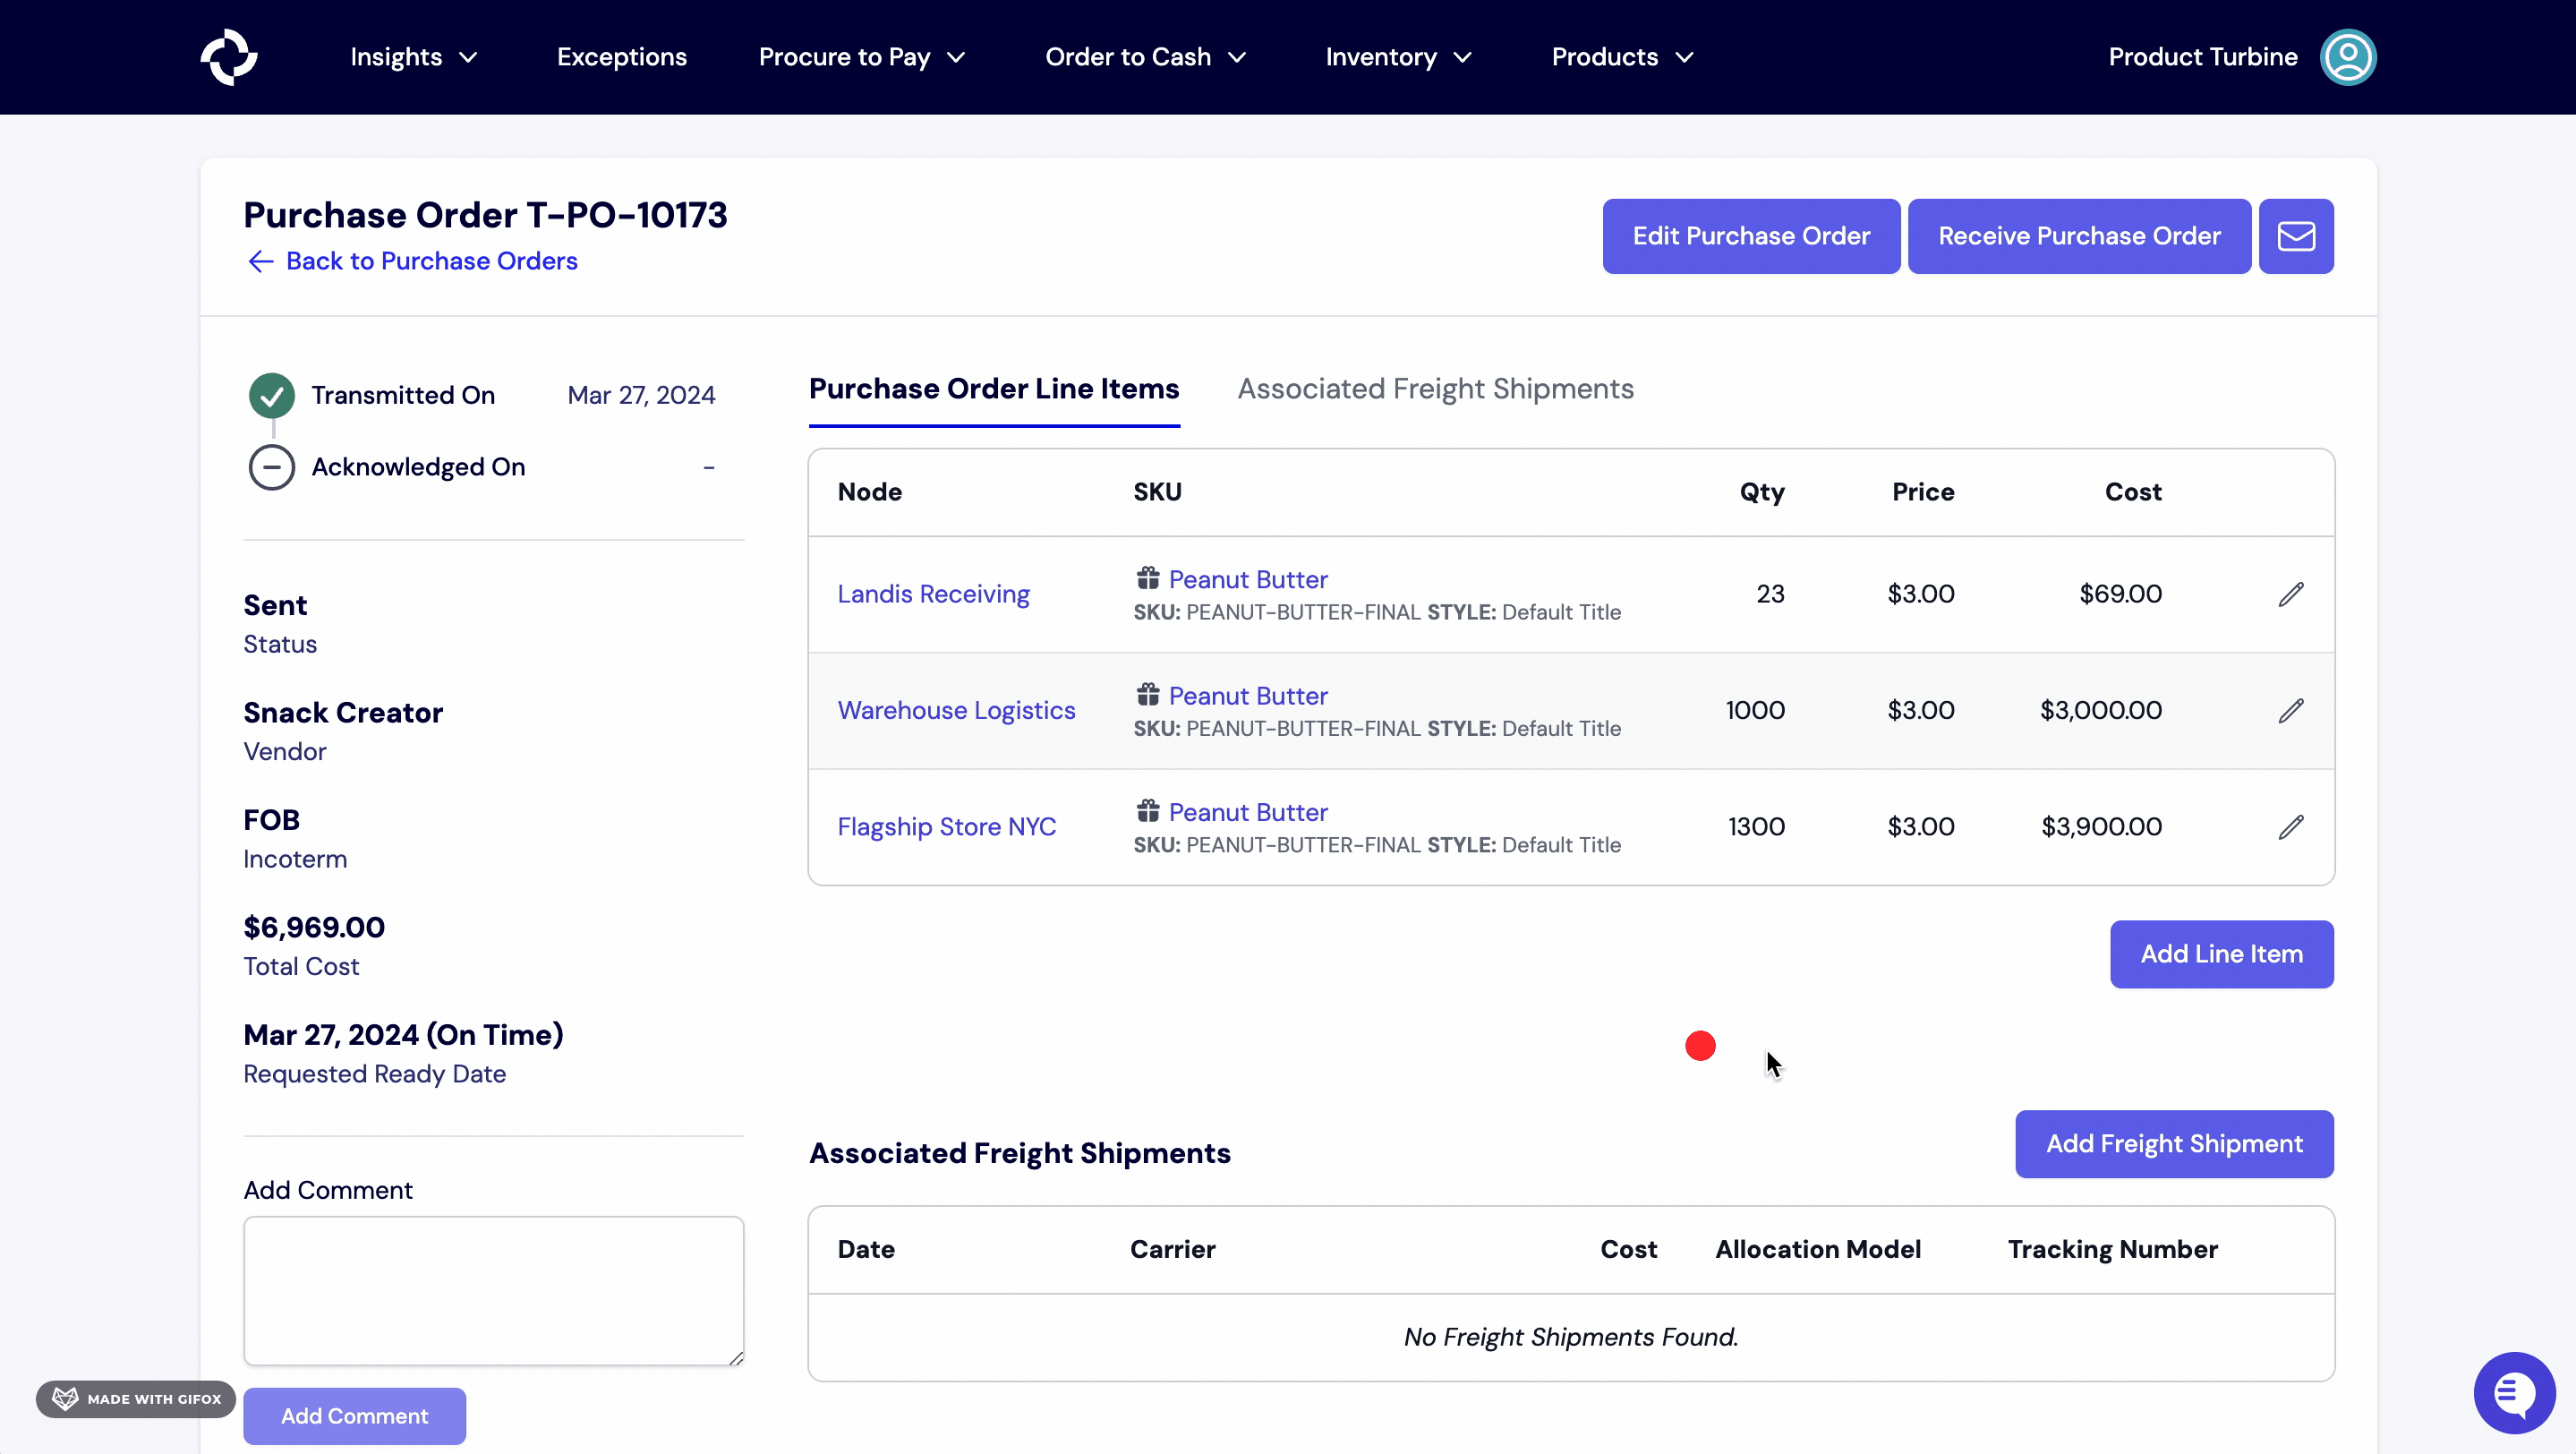Expand the Insights dropdown menu
Image resolution: width=2576 pixels, height=1454 pixels.
[413, 57]
